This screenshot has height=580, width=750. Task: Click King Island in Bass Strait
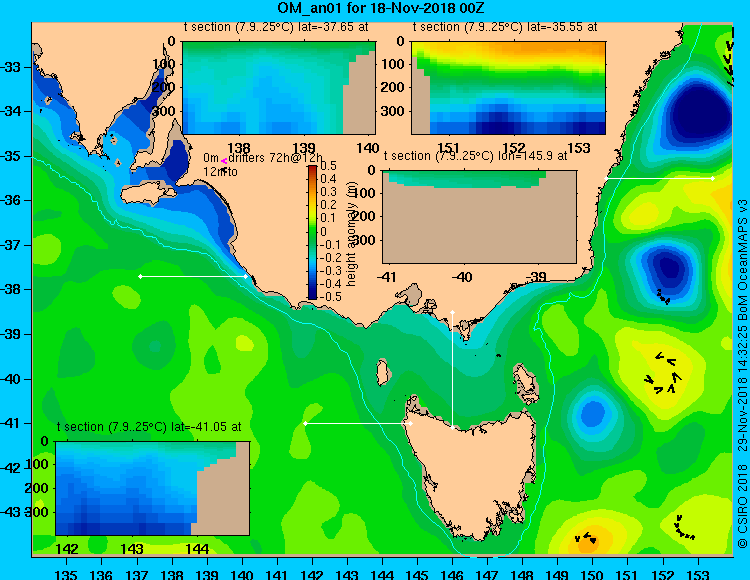[382, 372]
